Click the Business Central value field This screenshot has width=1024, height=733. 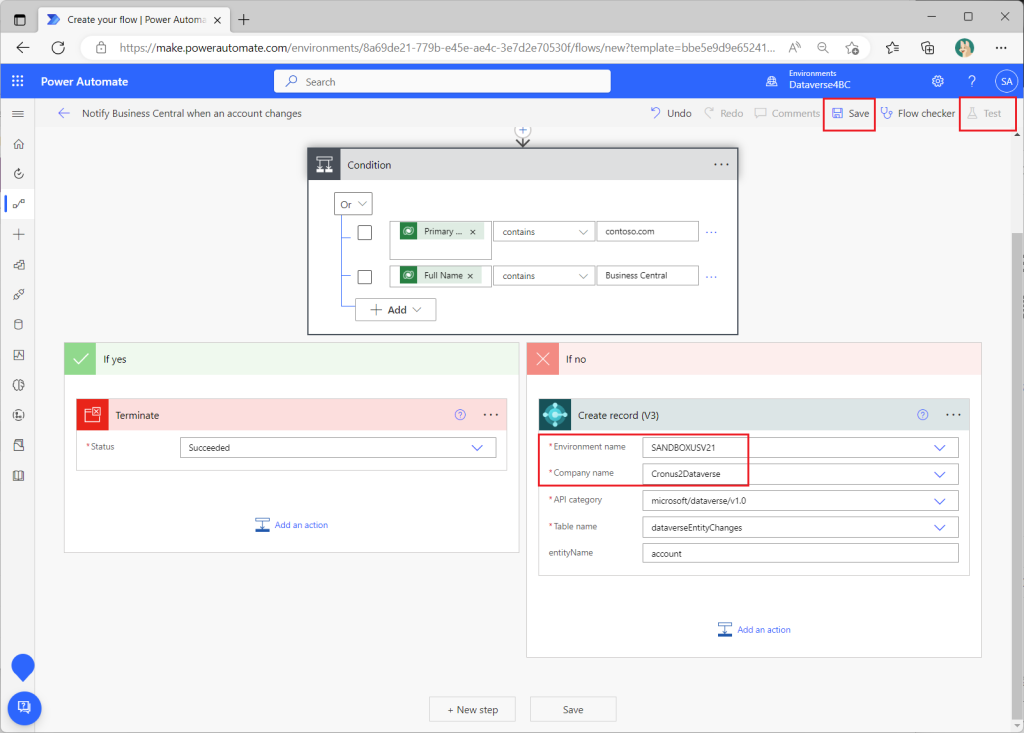point(647,276)
